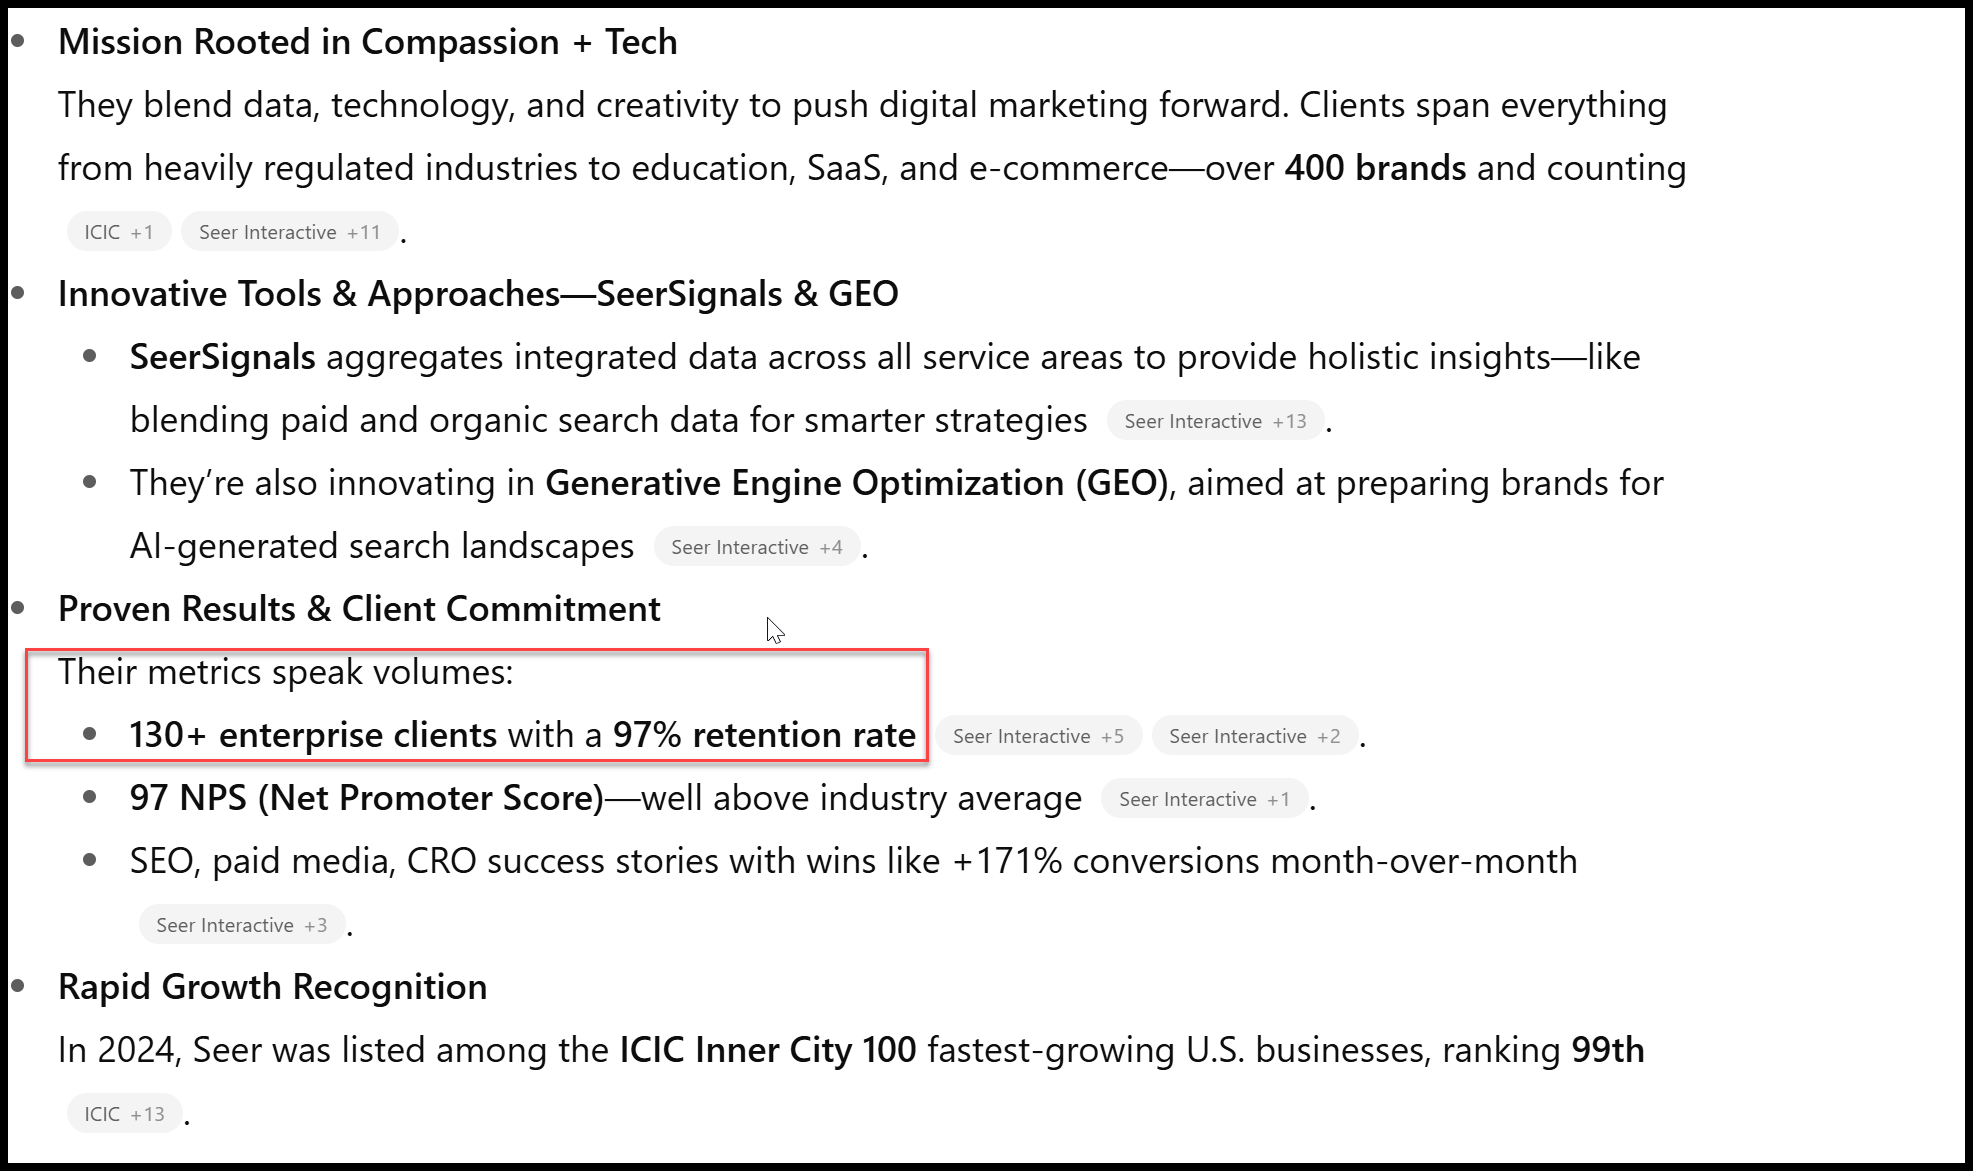Image resolution: width=1973 pixels, height=1171 pixels.
Task: Open the "ICIC +13" citation chip
Action: [x=124, y=1114]
